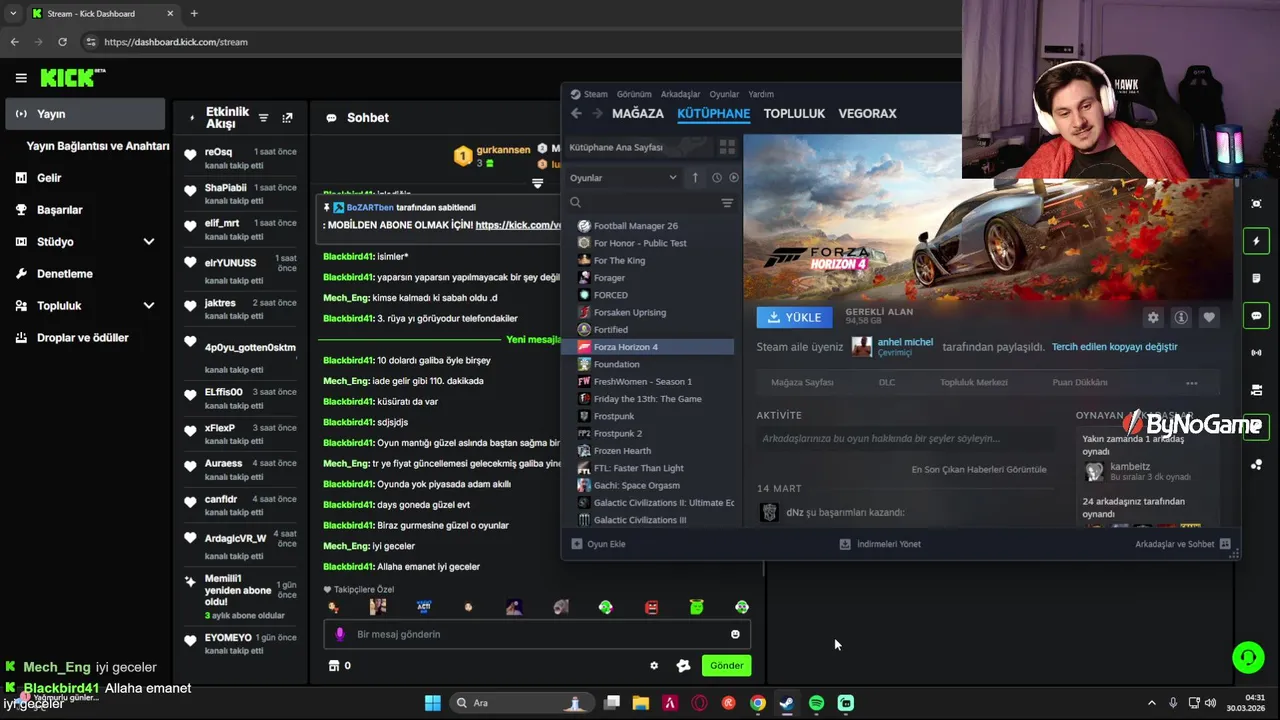Click the chat icon in Kick right sidebar
This screenshot has height=720, width=1280.
point(1257,316)
